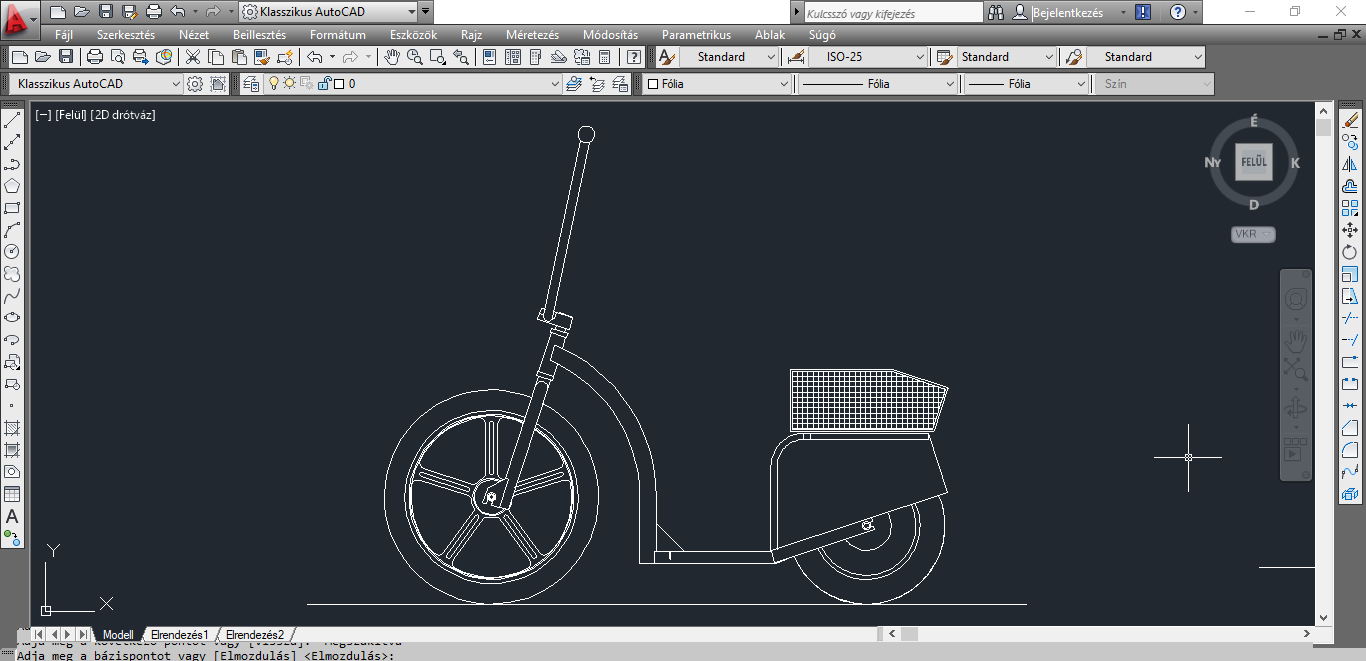Image resolution: width=1366 pixels, height=661 pixels.
Task: Select the Polyline tool
Action: (12, 164)
